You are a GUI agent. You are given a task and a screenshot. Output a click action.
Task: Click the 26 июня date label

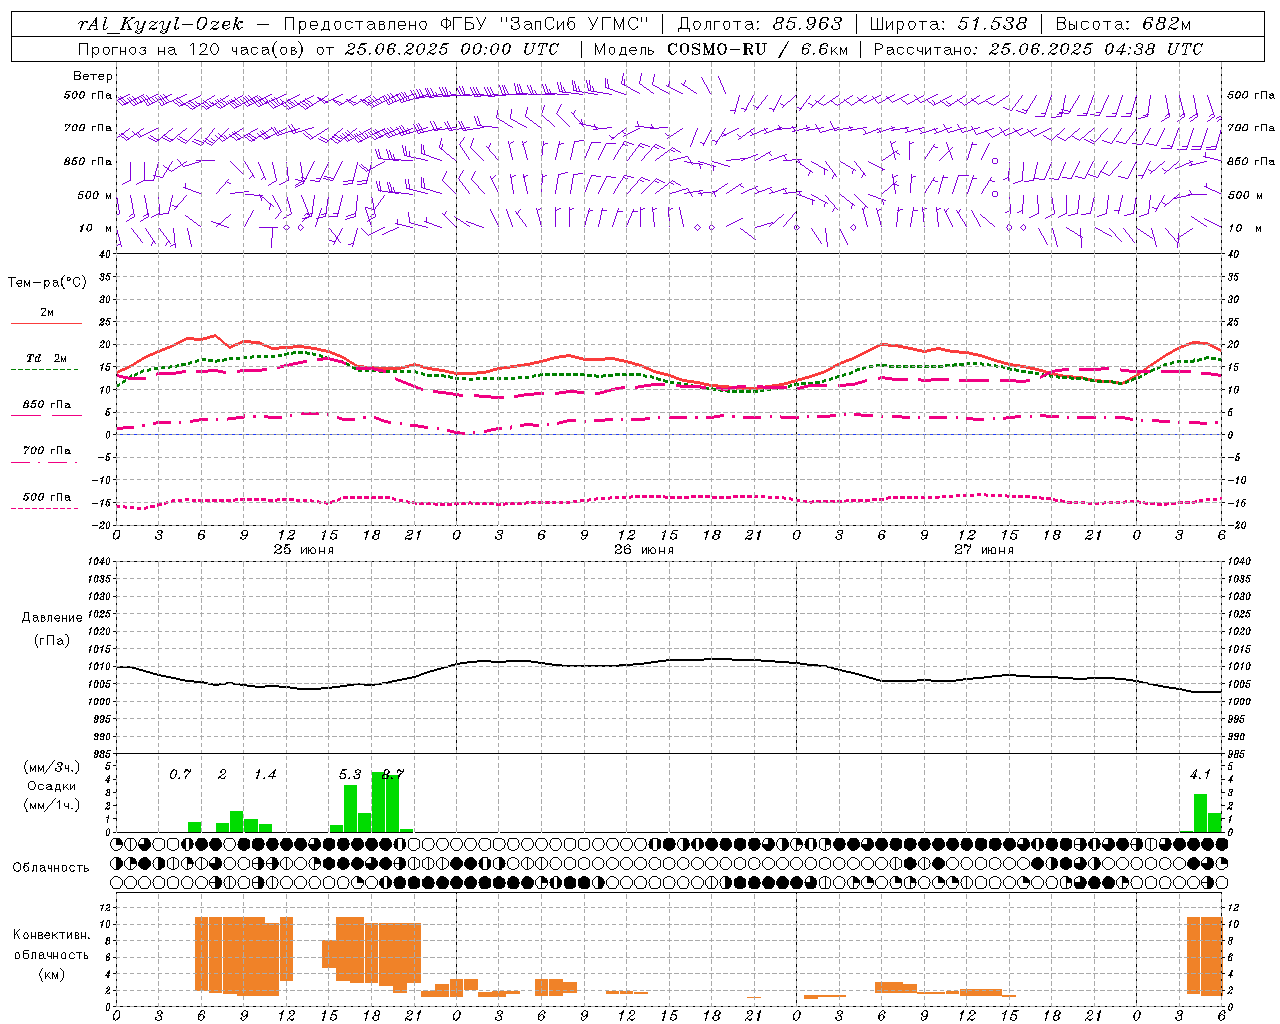[644, 550]
